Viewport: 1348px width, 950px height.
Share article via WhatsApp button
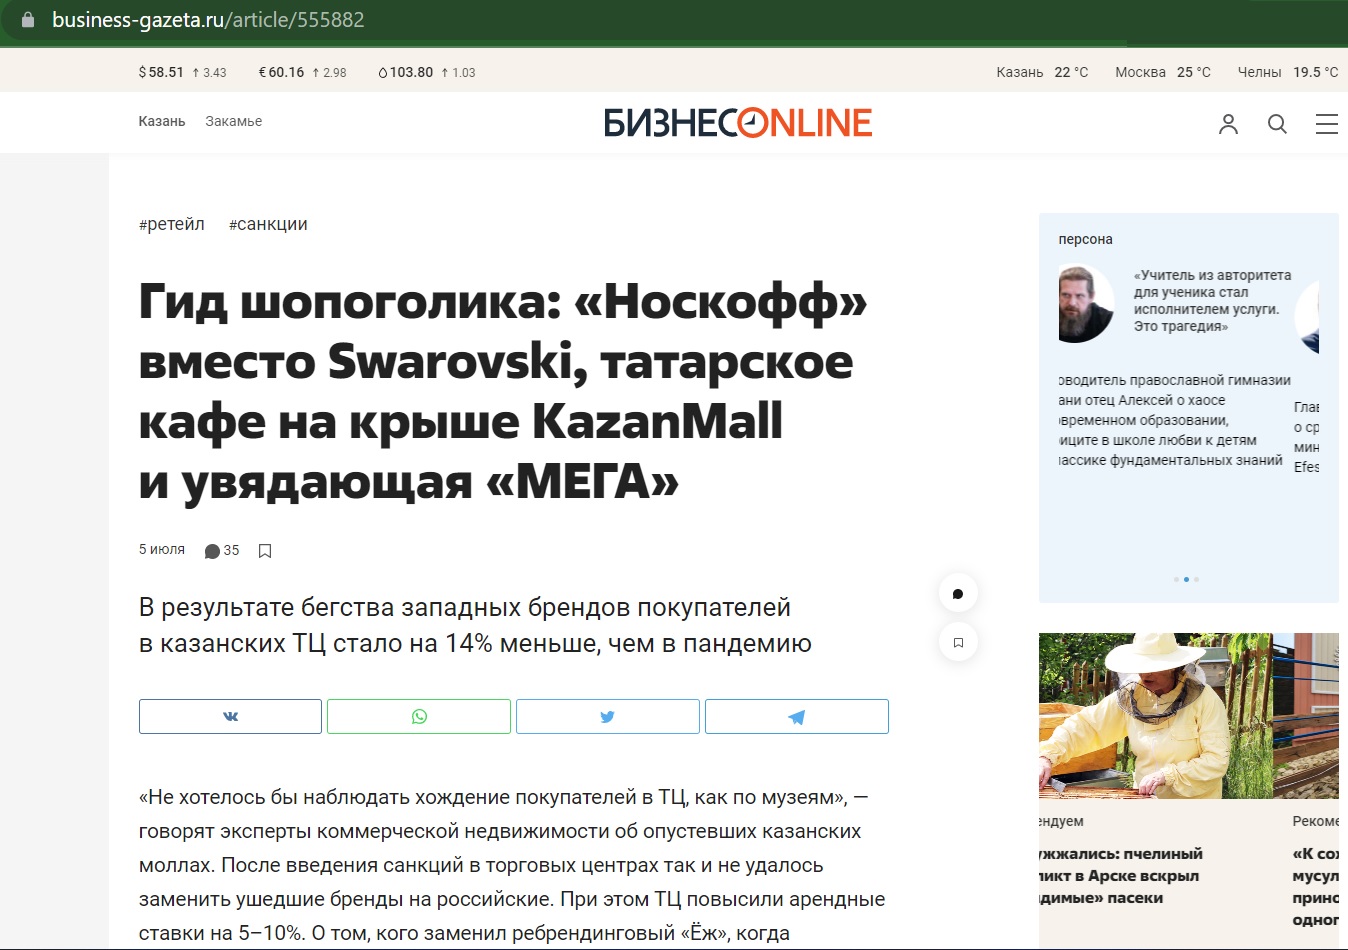pyautogui.click(x=419, y=717)
